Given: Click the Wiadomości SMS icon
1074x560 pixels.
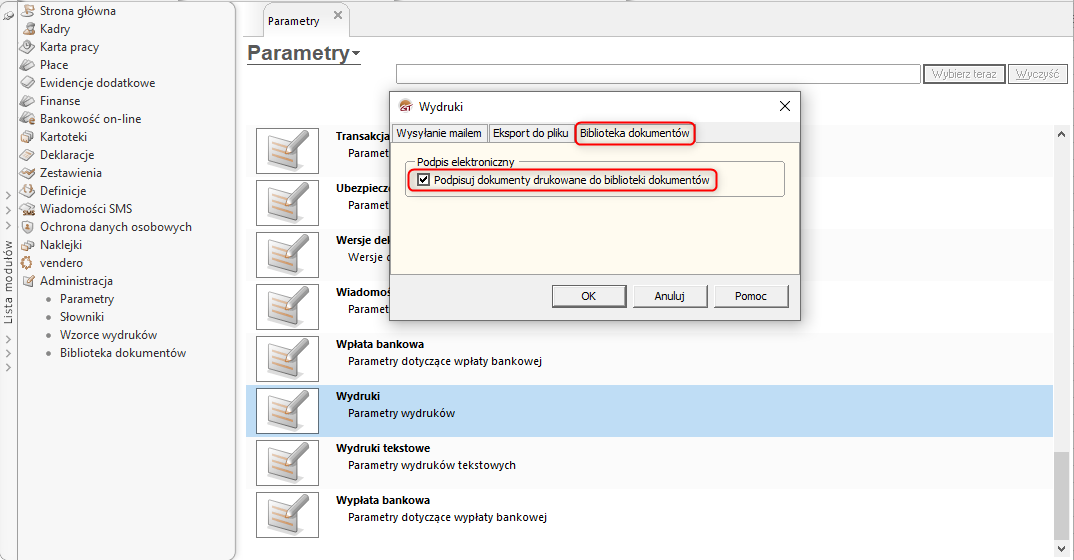Looking at the screenshot, I should coord(27,209).
